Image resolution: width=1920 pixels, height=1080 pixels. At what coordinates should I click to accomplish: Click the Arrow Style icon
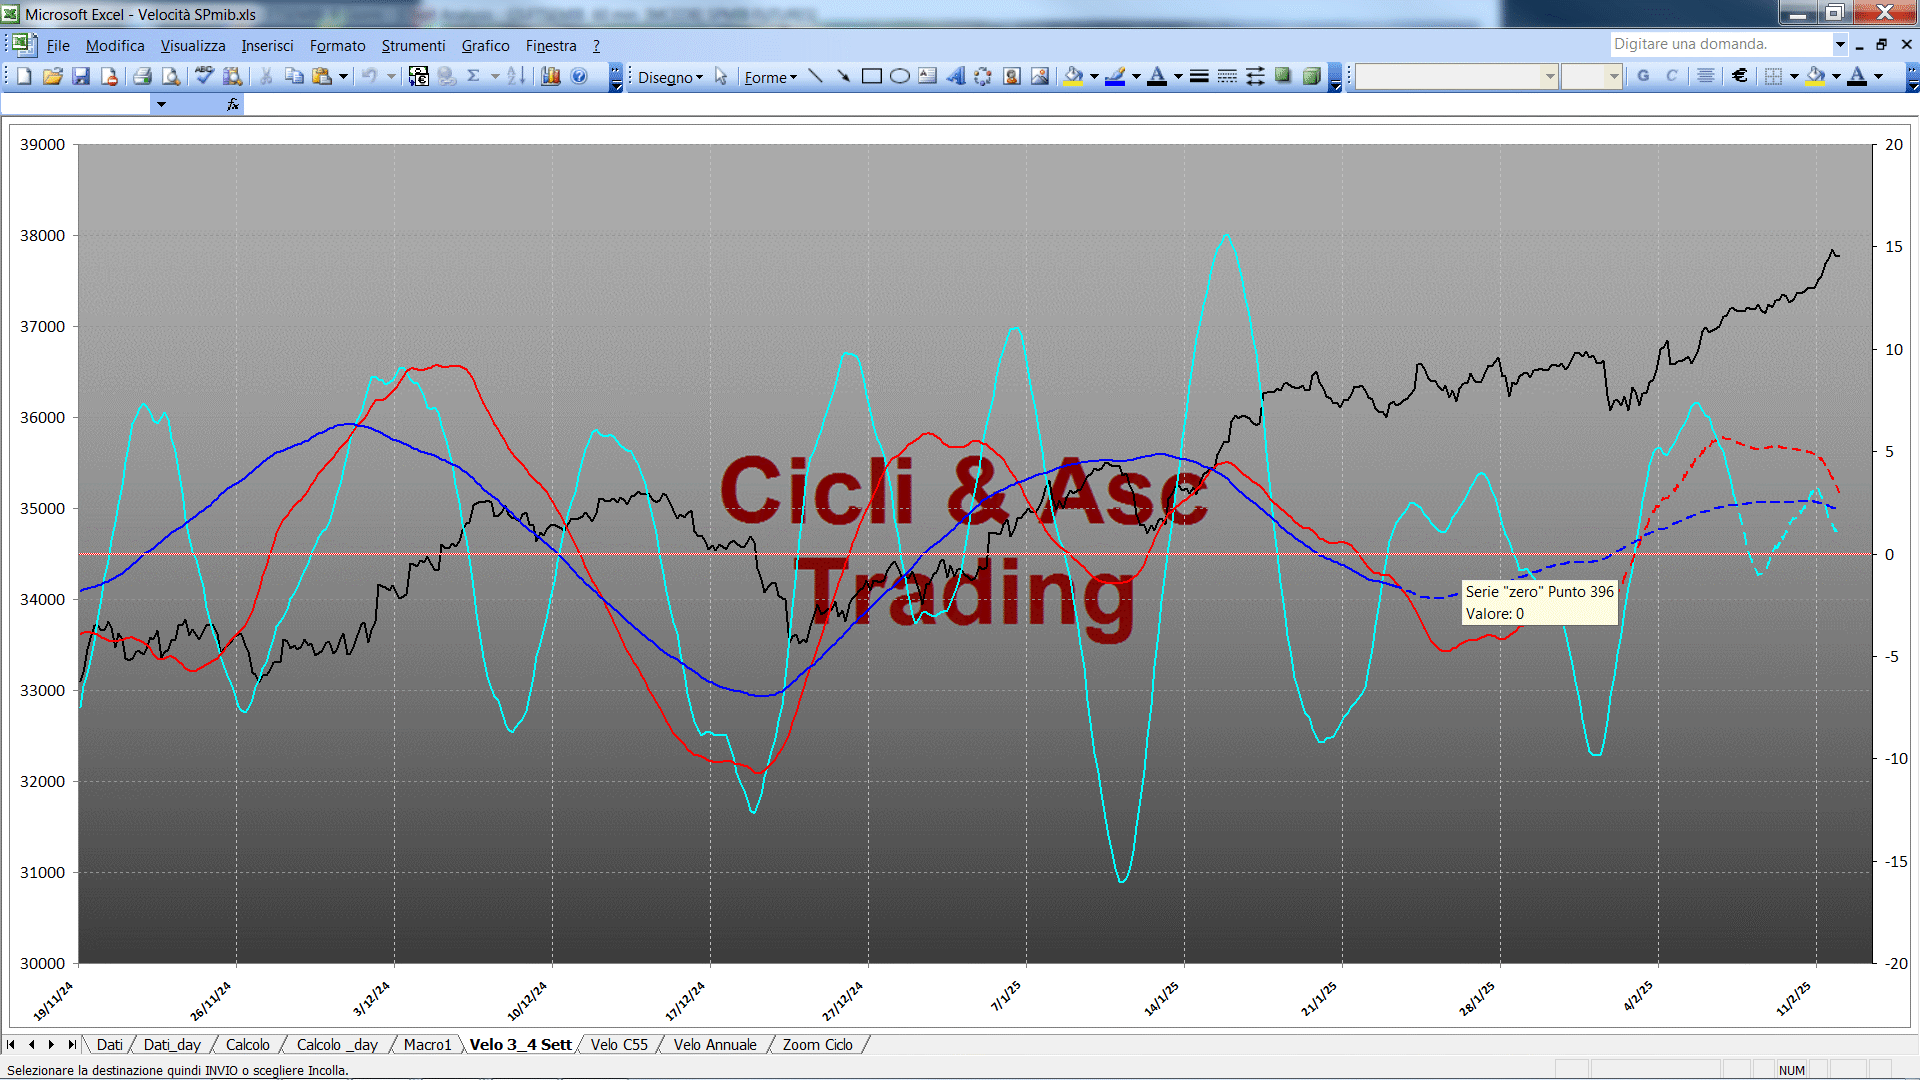coord(1255,76)
